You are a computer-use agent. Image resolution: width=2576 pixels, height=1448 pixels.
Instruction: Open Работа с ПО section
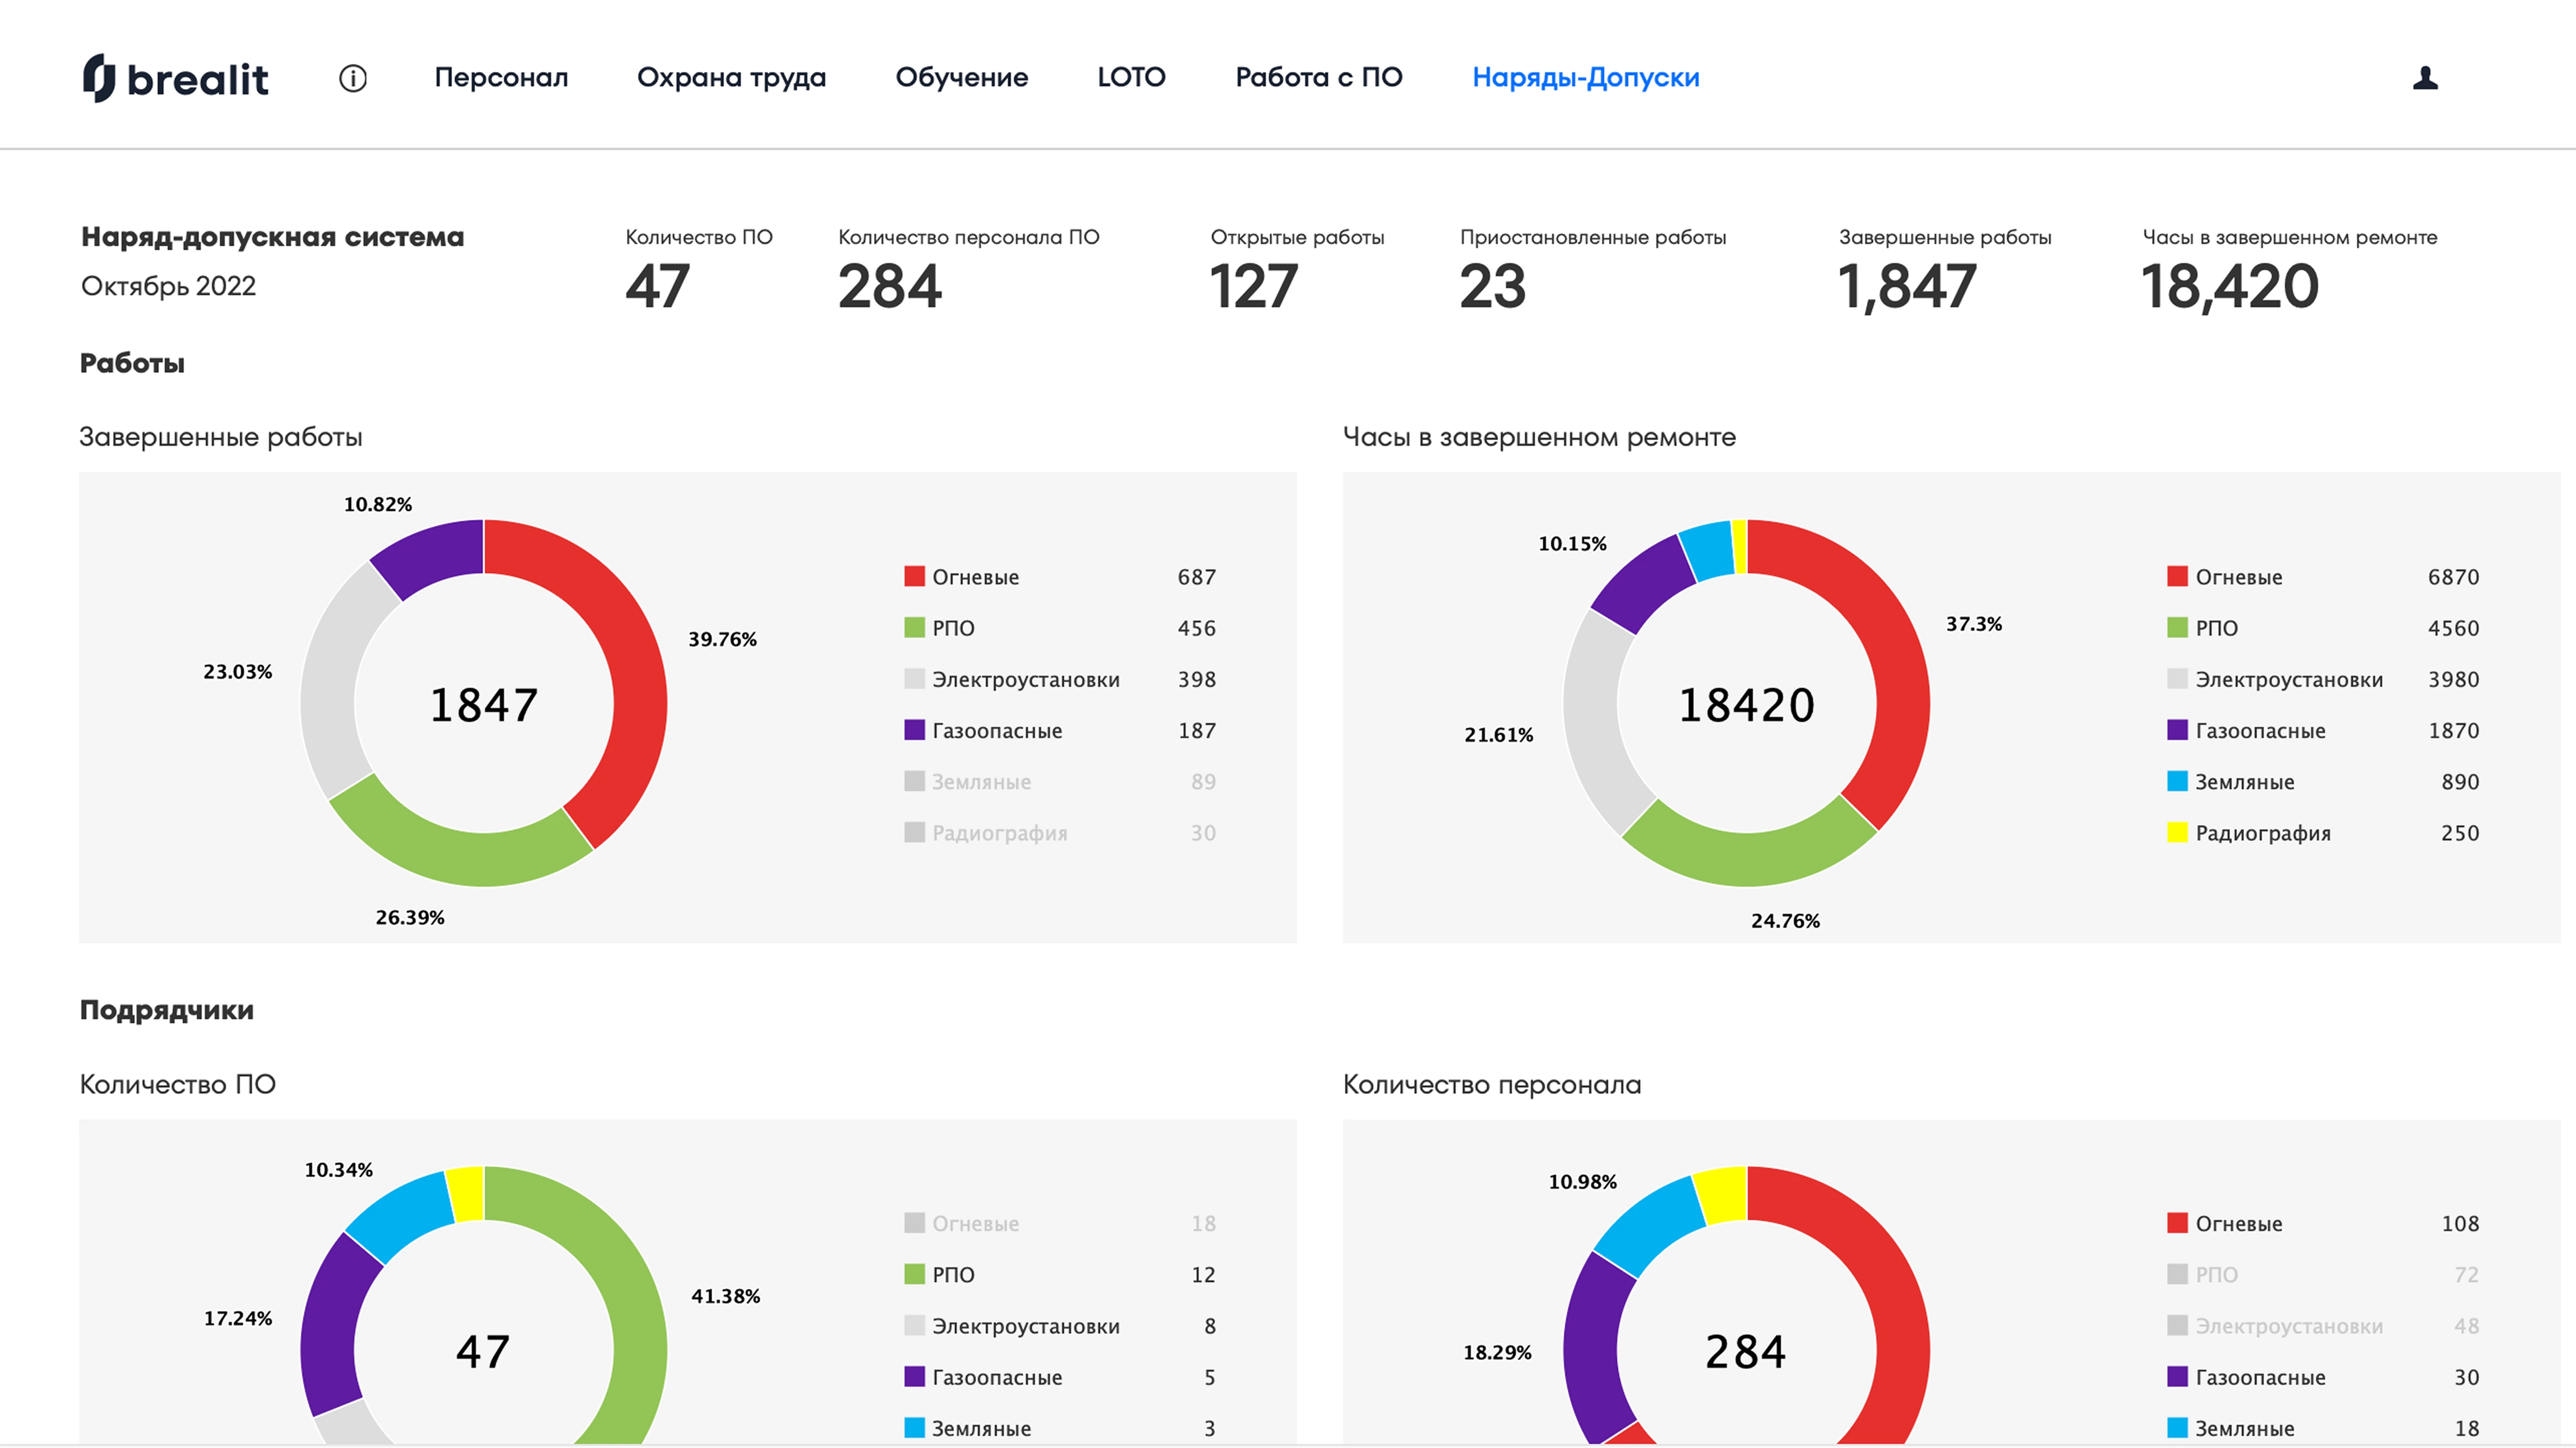click(1318, 78)
